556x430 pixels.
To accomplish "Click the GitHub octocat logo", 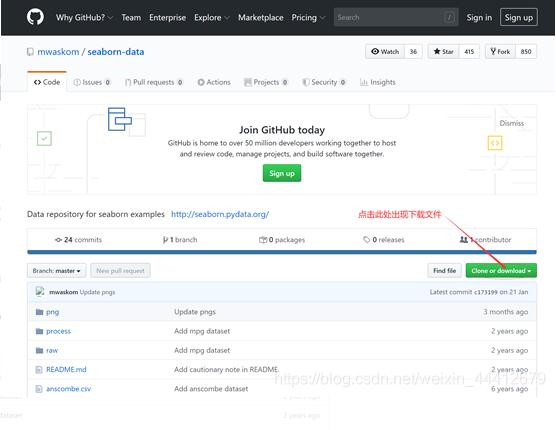I will click(35, 17).
